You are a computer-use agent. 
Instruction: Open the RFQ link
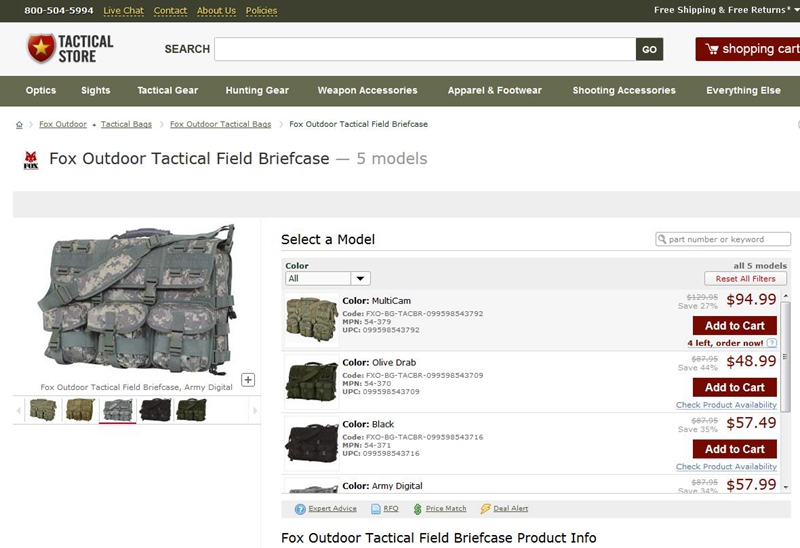pyautogui.click(x=391, y=508)
